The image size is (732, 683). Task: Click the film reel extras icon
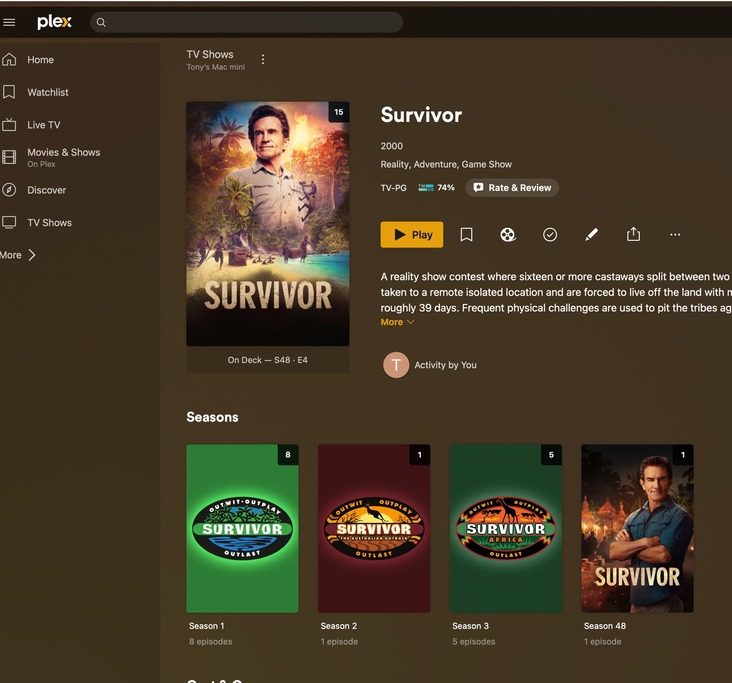pos(508,234)
